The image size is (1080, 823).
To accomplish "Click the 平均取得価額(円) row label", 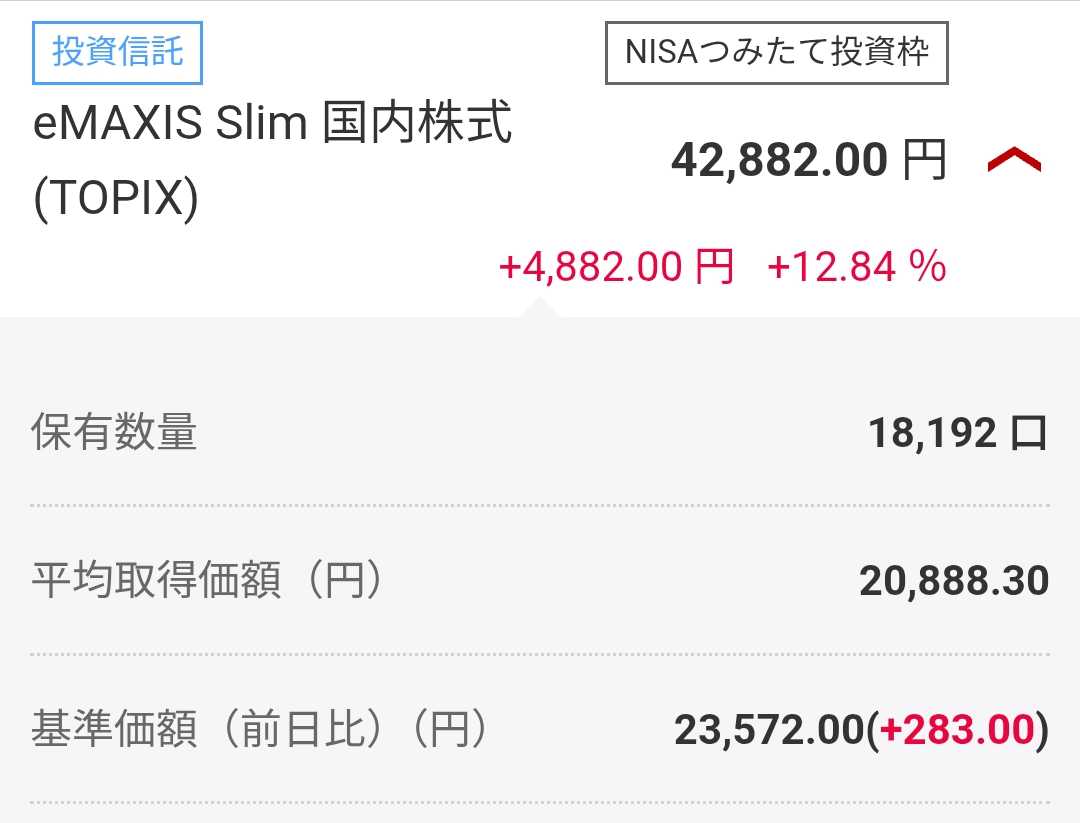I will click(207, 581).
